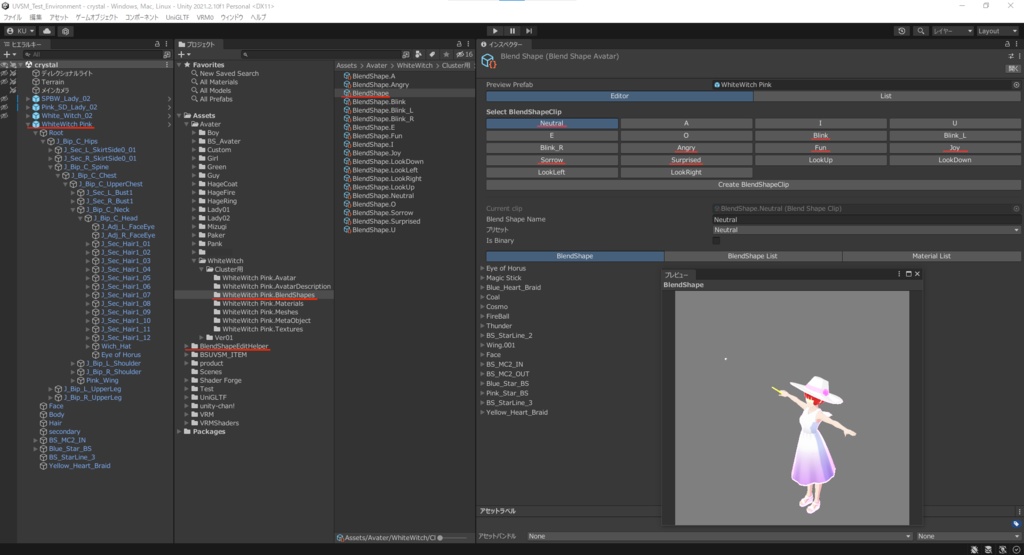The image size is (1024, 555).
Task: Toggle hidden packages visibility icon showing 16
Action: (x=464, y=55)
